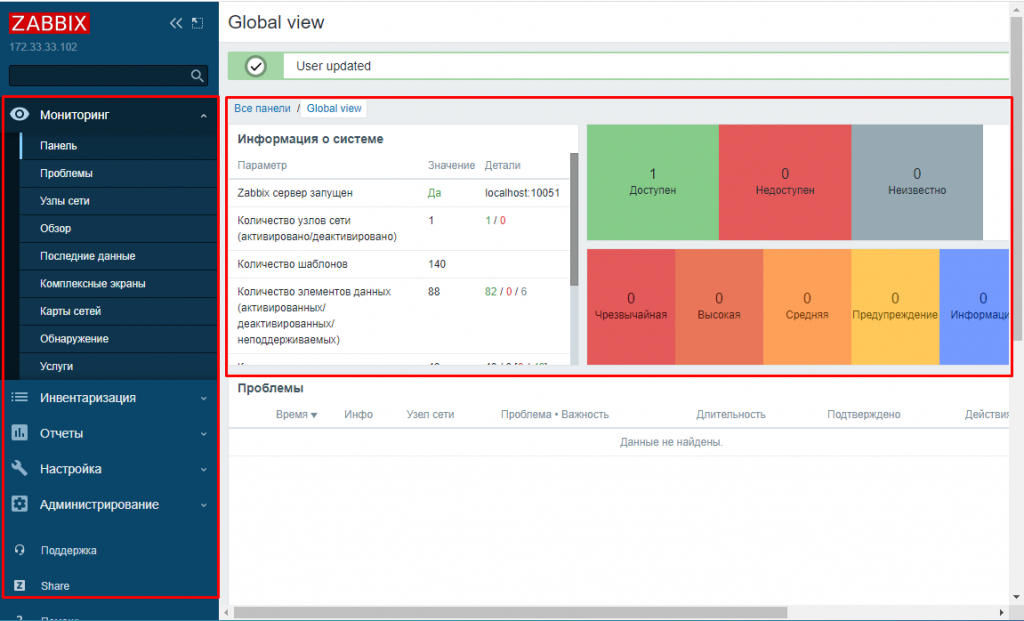This screenshot has width=1024, height=621.
Task: Click into the sidebar search field
Action: point(98,76)
